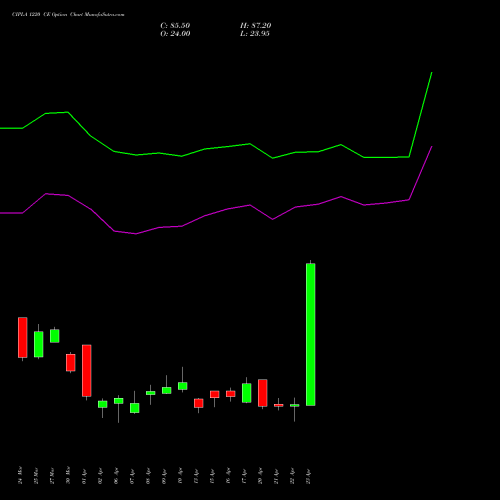Click the open value O: 24.00
This screenshot has height=500, width=500.
pyautogui.click(x=175, y=34)
